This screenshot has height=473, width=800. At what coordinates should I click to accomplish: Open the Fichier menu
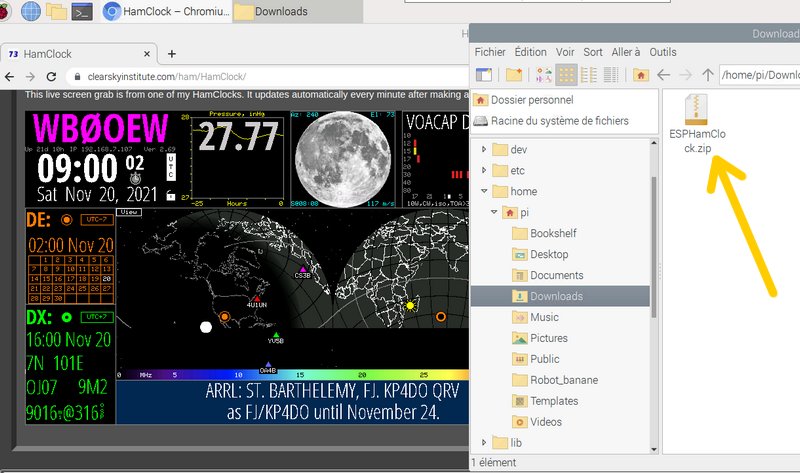click(490, 52)
